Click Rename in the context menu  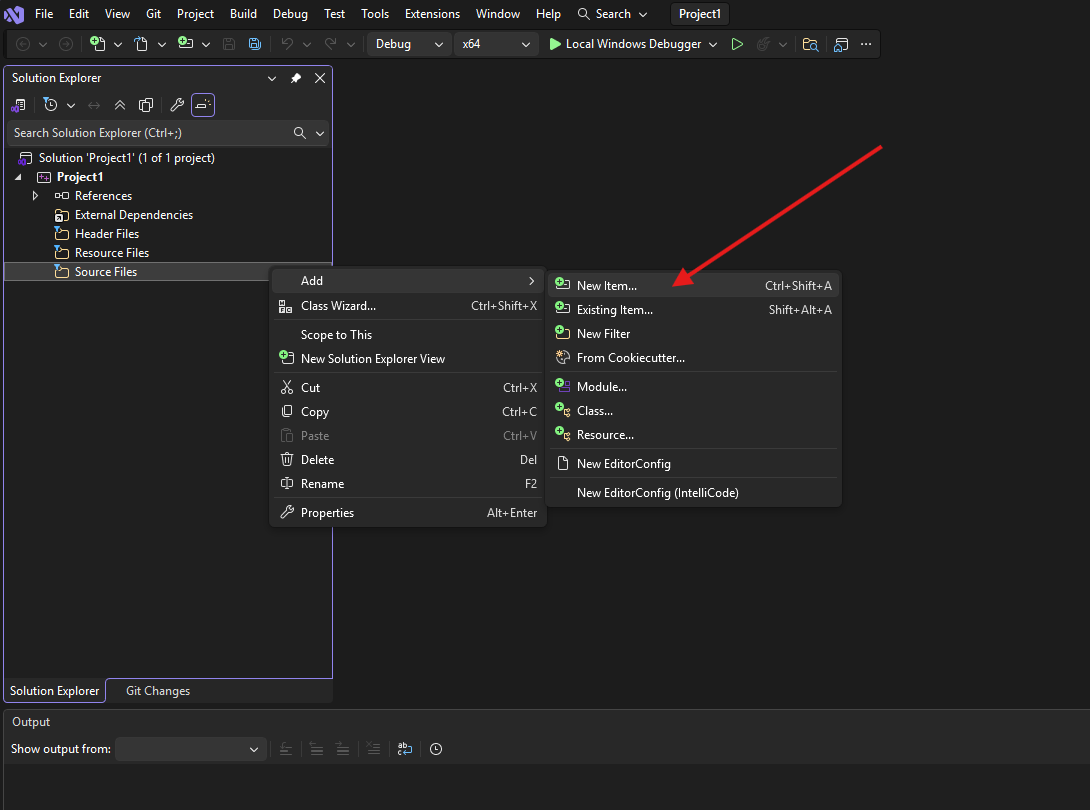(x=408, y=484)
